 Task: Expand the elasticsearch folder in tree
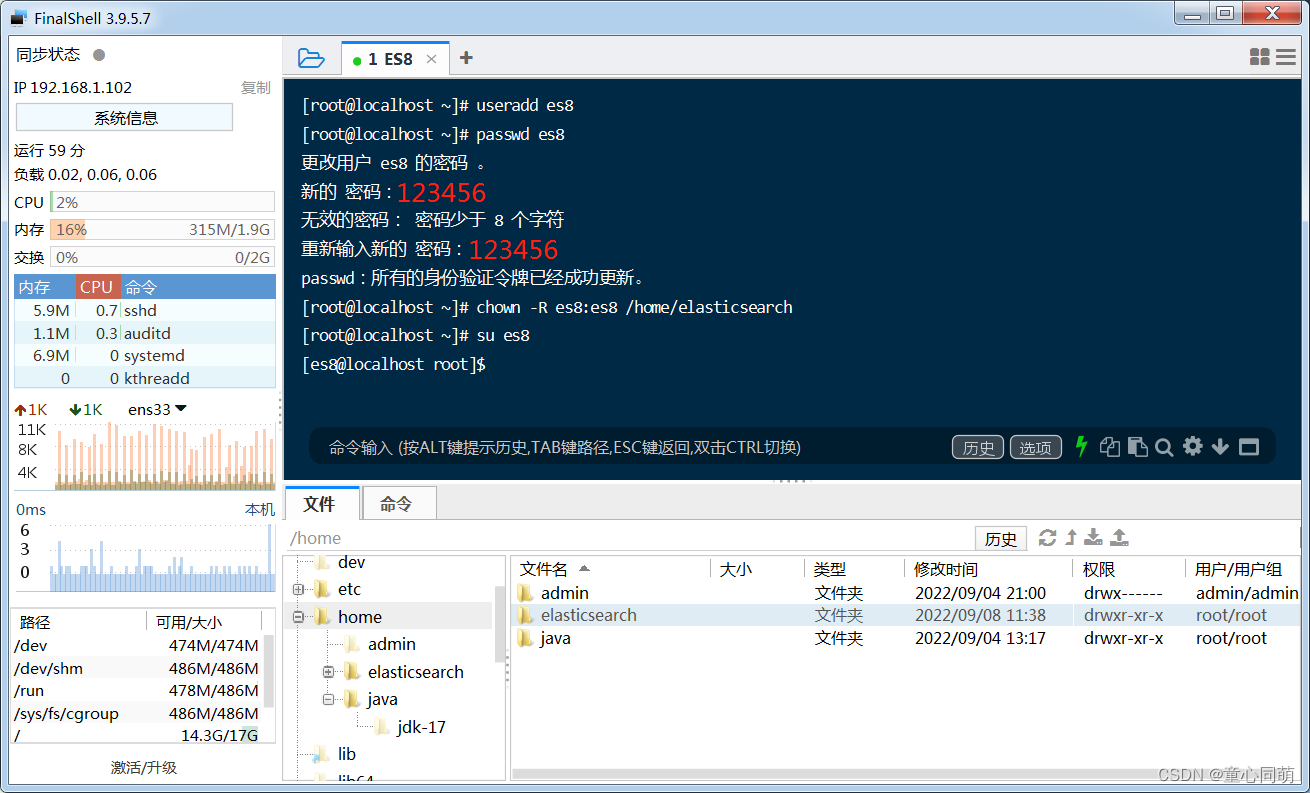[x=328, y=672]
